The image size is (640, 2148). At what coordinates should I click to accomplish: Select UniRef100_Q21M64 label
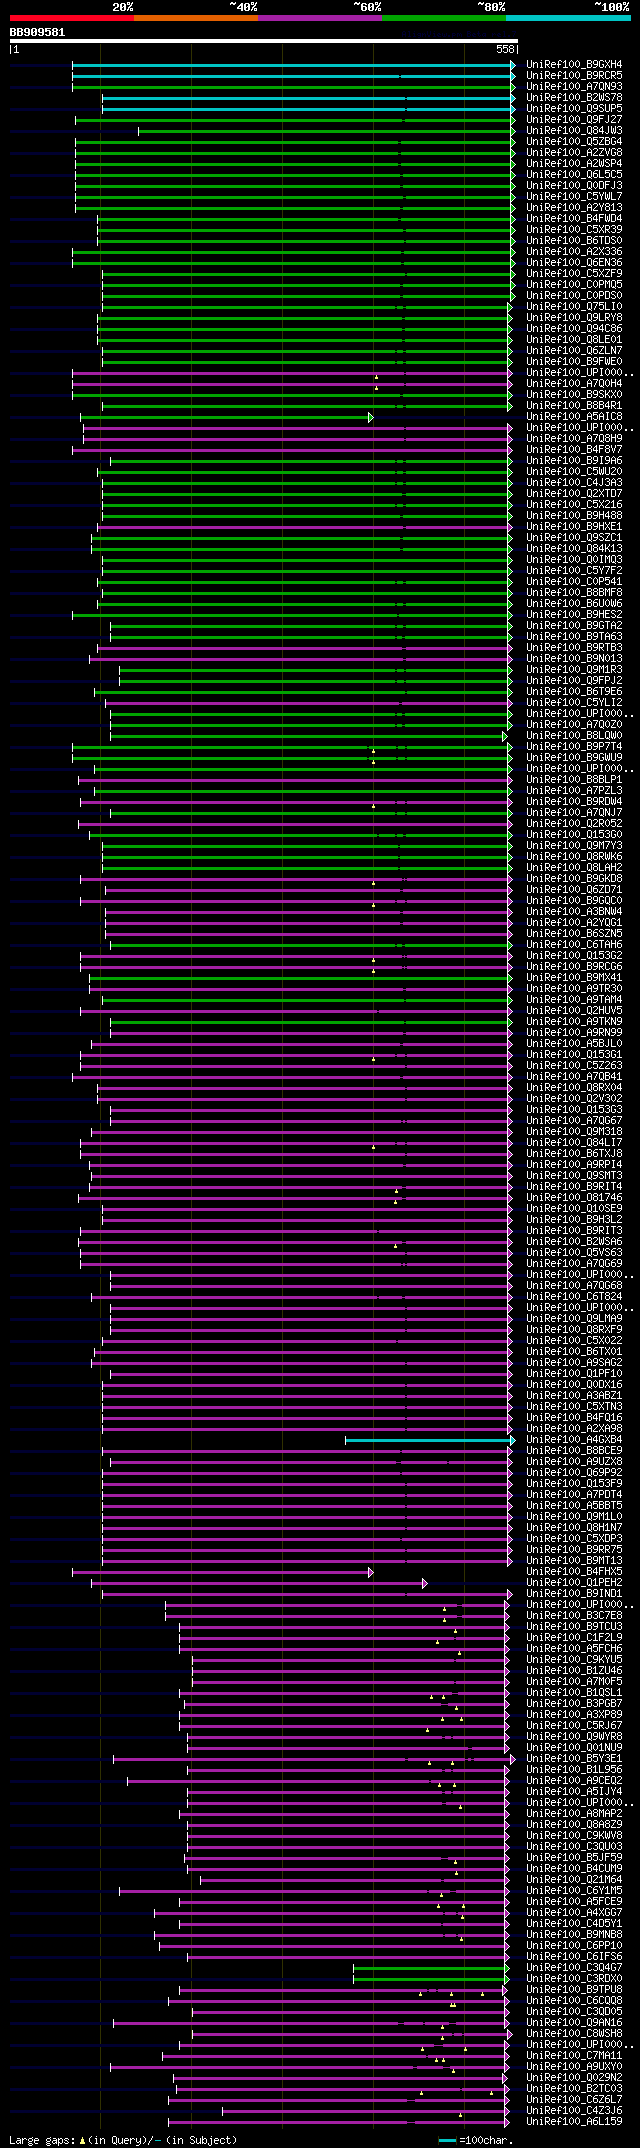(x=574, y=1880)
